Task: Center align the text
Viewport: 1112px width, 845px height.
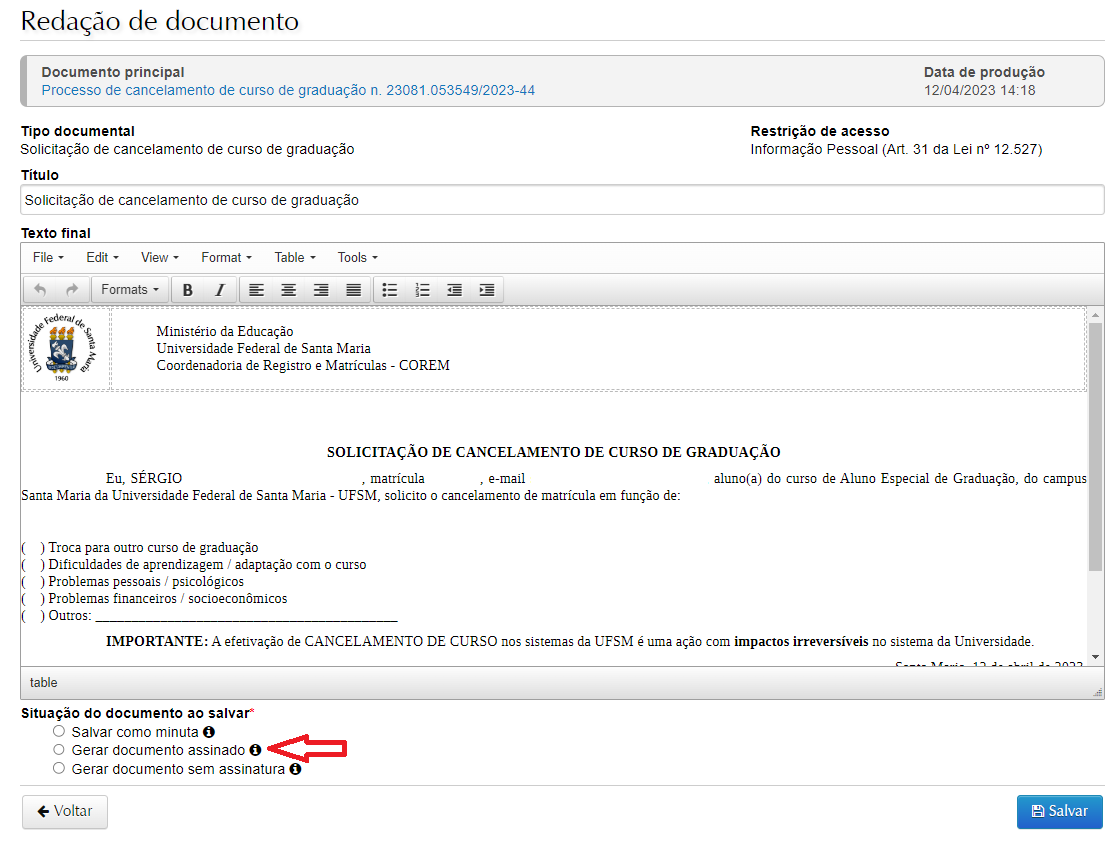Action: (x=289, y=290)
